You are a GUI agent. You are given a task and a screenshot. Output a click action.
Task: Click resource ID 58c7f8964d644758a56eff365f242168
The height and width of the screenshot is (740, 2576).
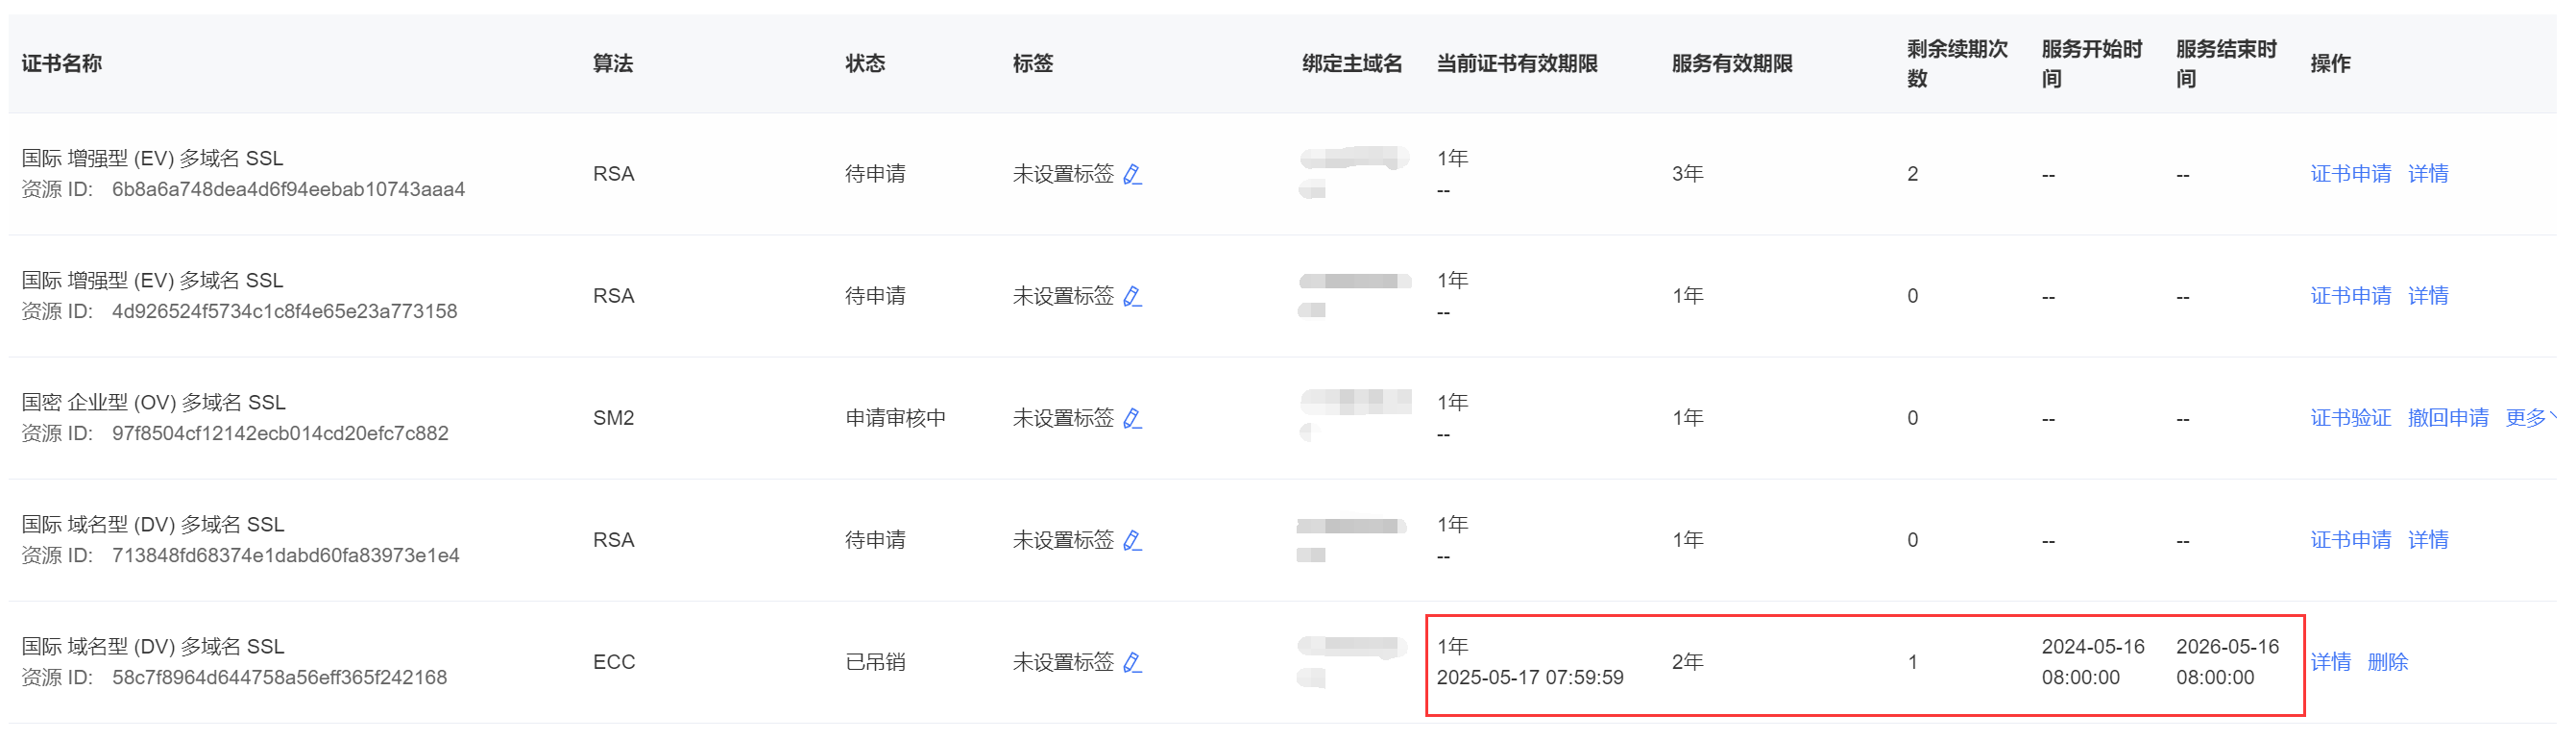coord(279,678)
